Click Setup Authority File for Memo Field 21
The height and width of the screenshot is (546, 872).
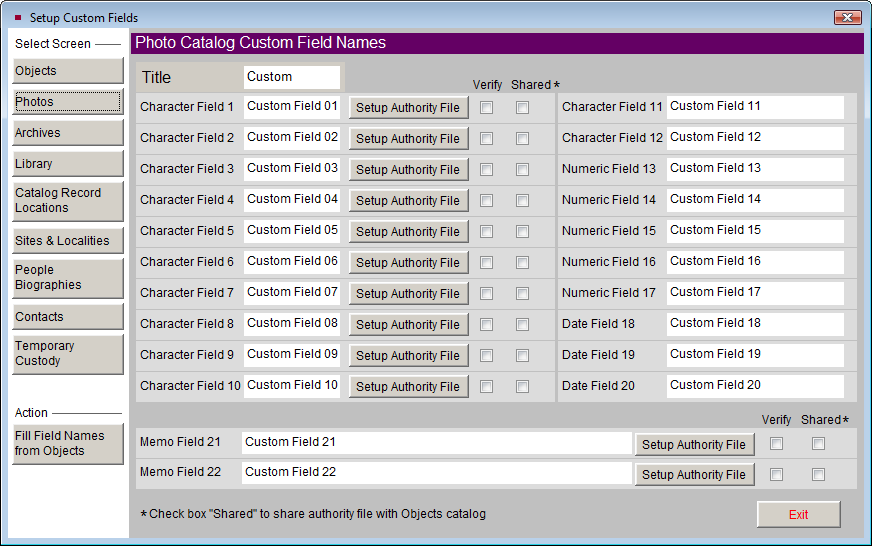(x=694, y=446)
